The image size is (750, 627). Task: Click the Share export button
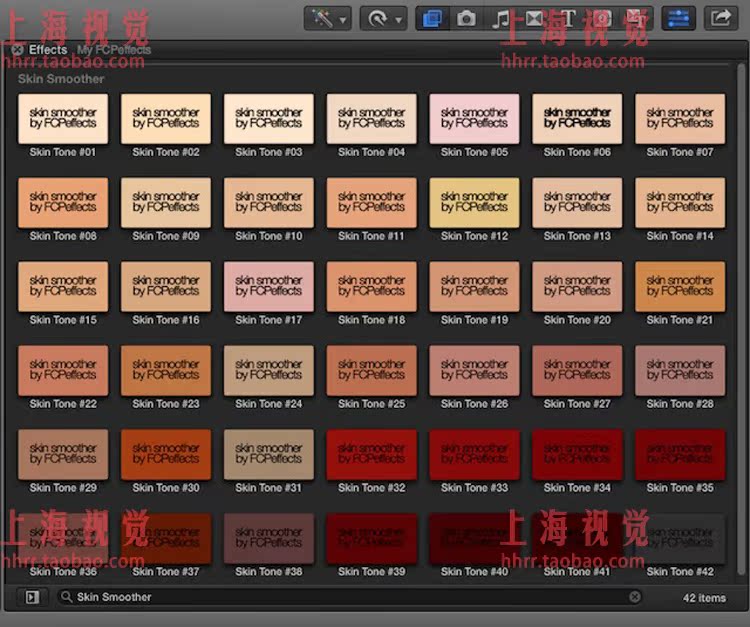point(721,19)
